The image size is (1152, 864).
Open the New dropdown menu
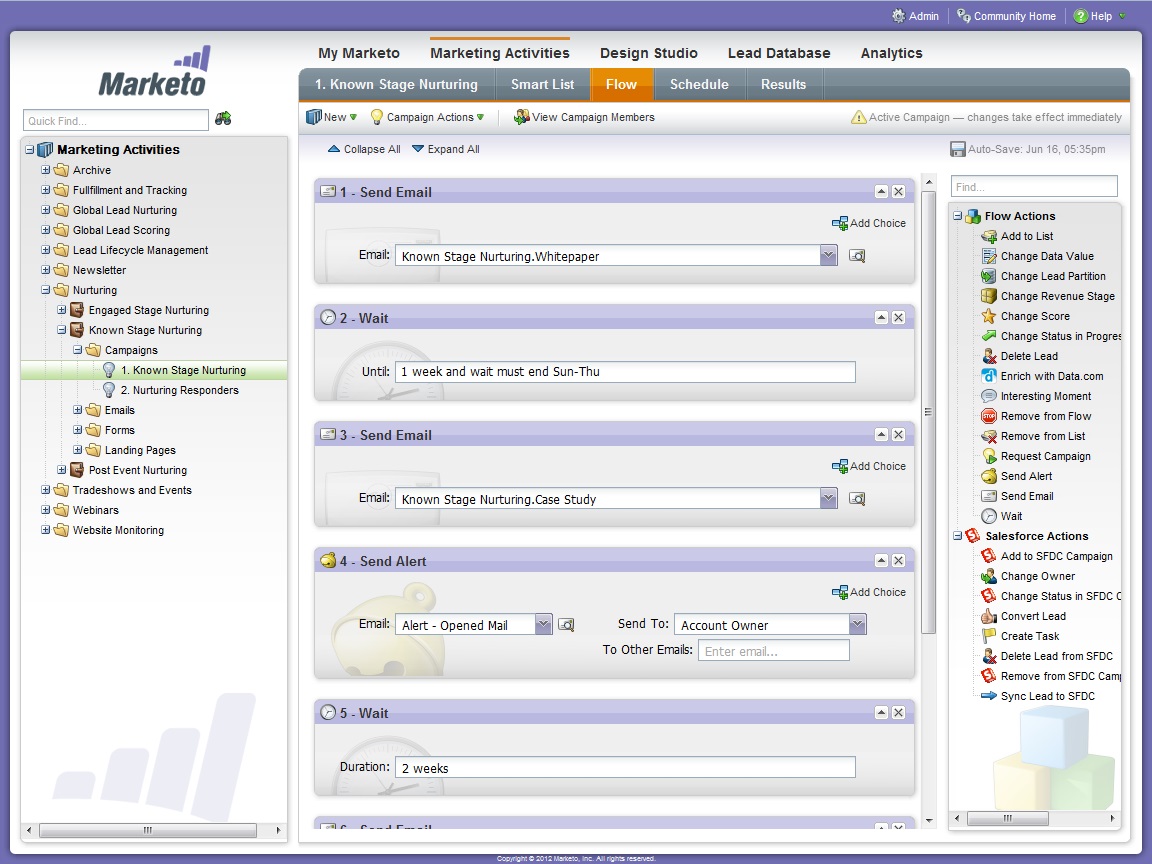(x=331, y=117)
